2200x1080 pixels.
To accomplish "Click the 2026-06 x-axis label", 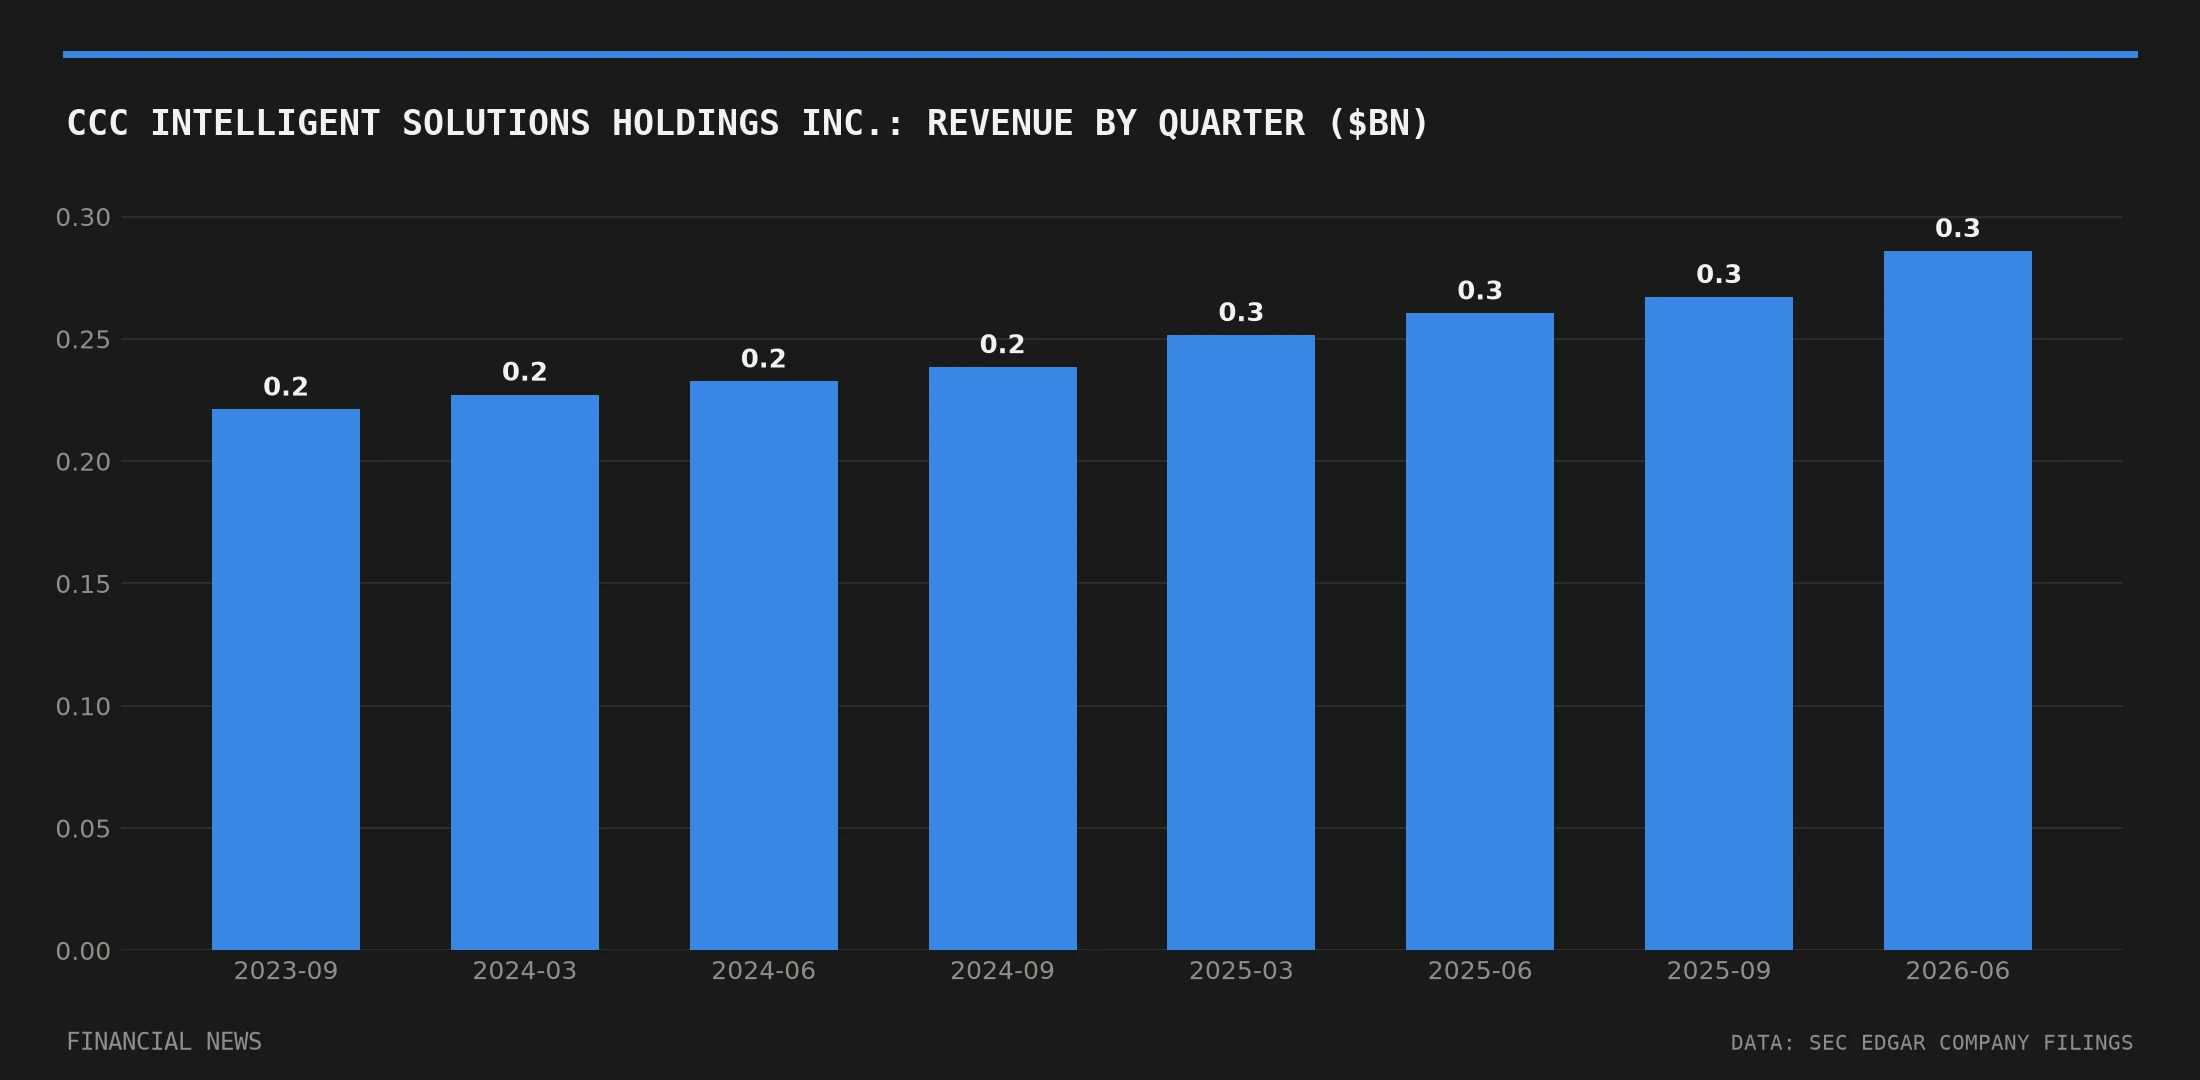I will click(1958, 971).
